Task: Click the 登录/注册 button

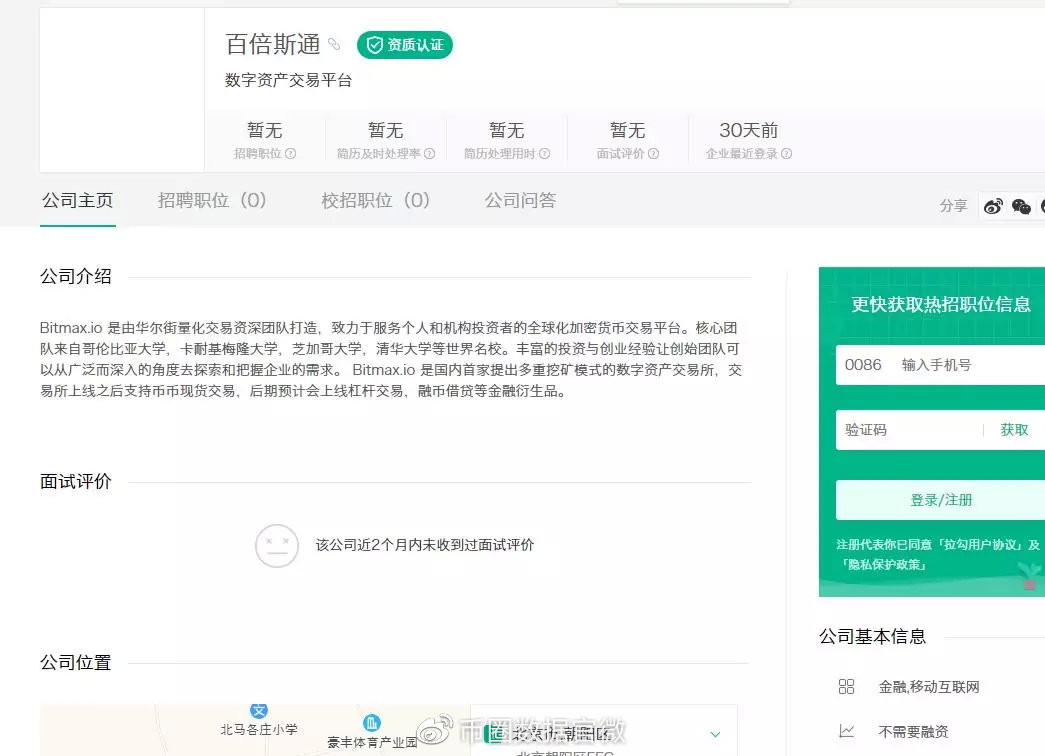Action: click(940, 500)
